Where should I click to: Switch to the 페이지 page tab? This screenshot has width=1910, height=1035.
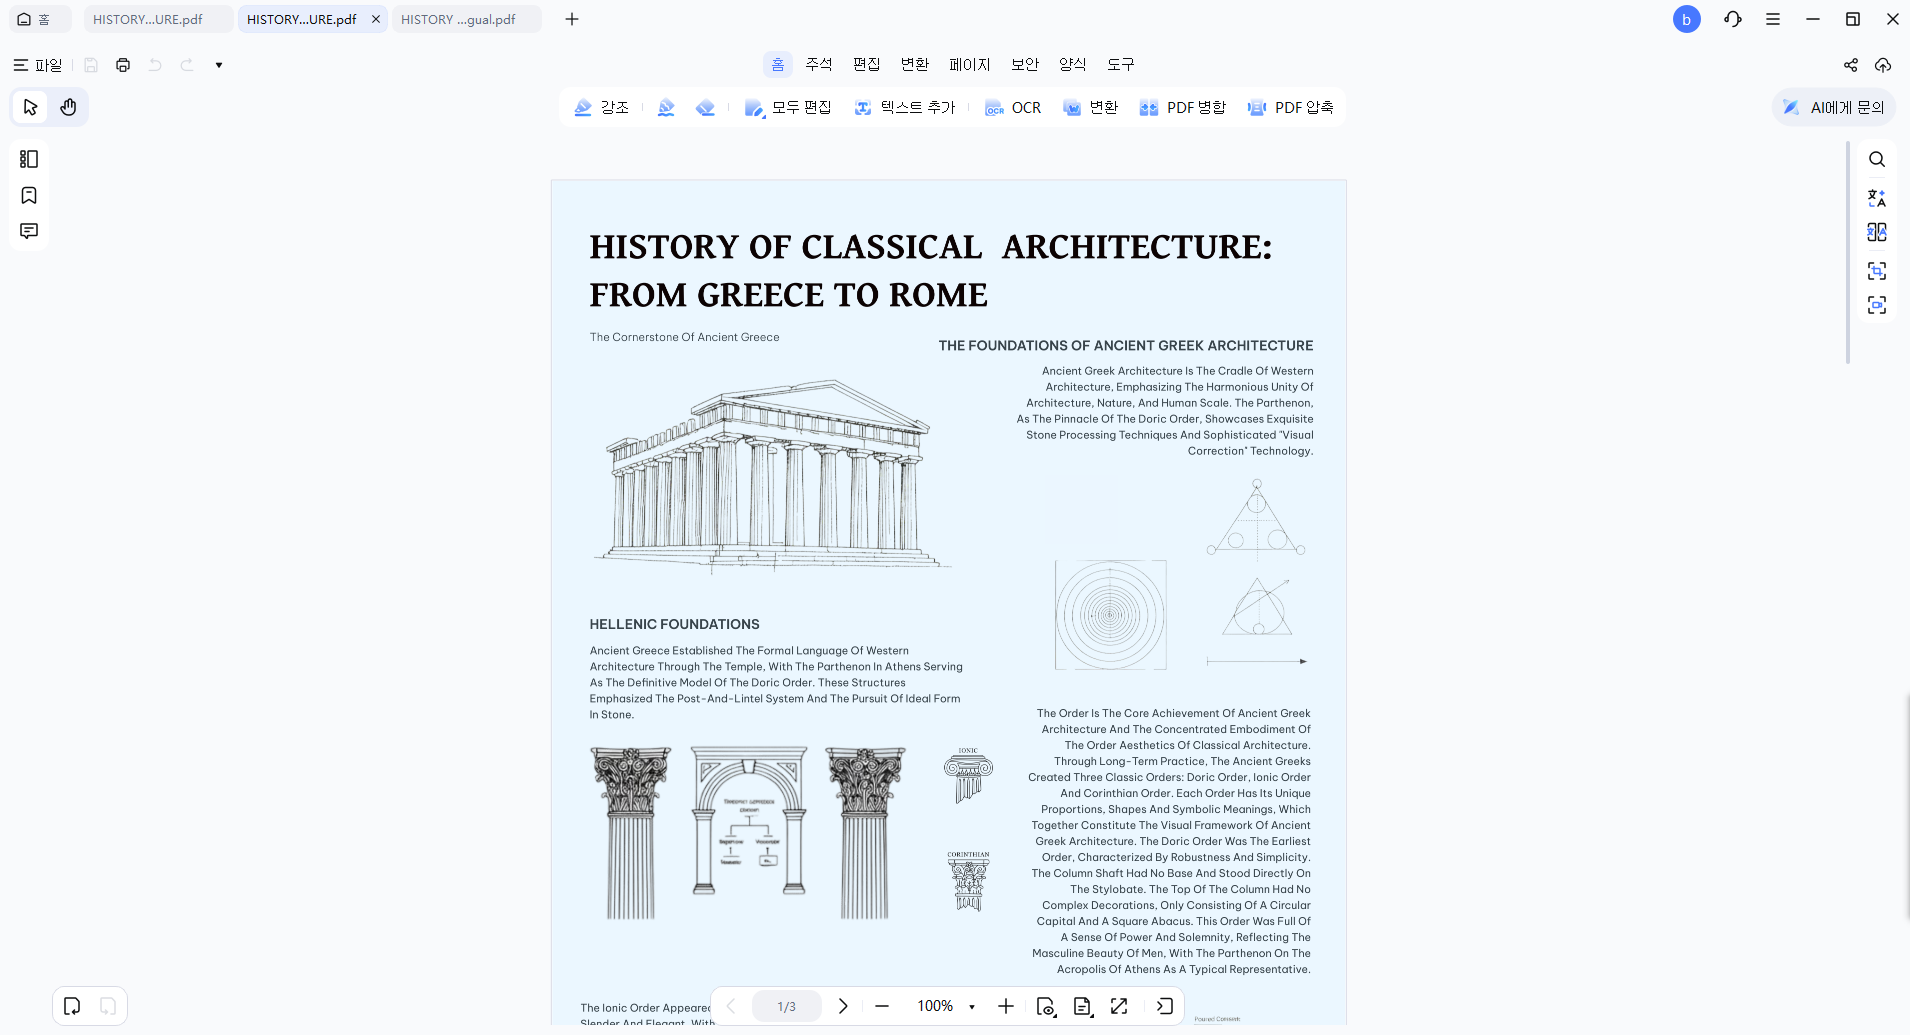point(970,65)
